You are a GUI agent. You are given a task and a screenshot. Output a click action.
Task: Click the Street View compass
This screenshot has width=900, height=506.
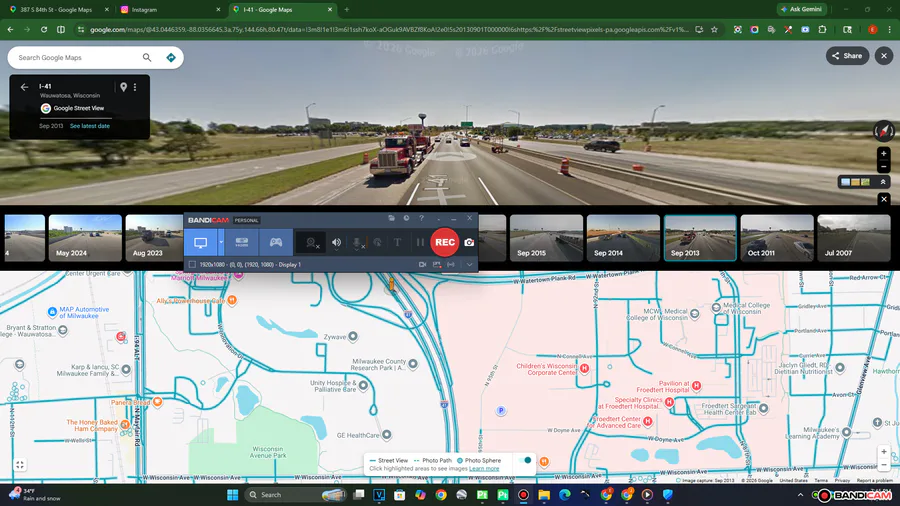pyautogui.click(x=884, y=131)
